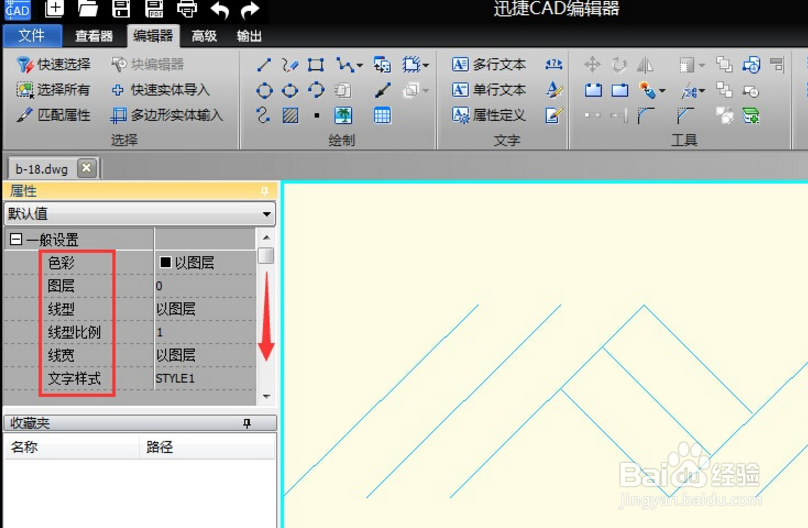Click 多边形实体输入 button
Screen dimensions: 808x528
tap(167, 115)
